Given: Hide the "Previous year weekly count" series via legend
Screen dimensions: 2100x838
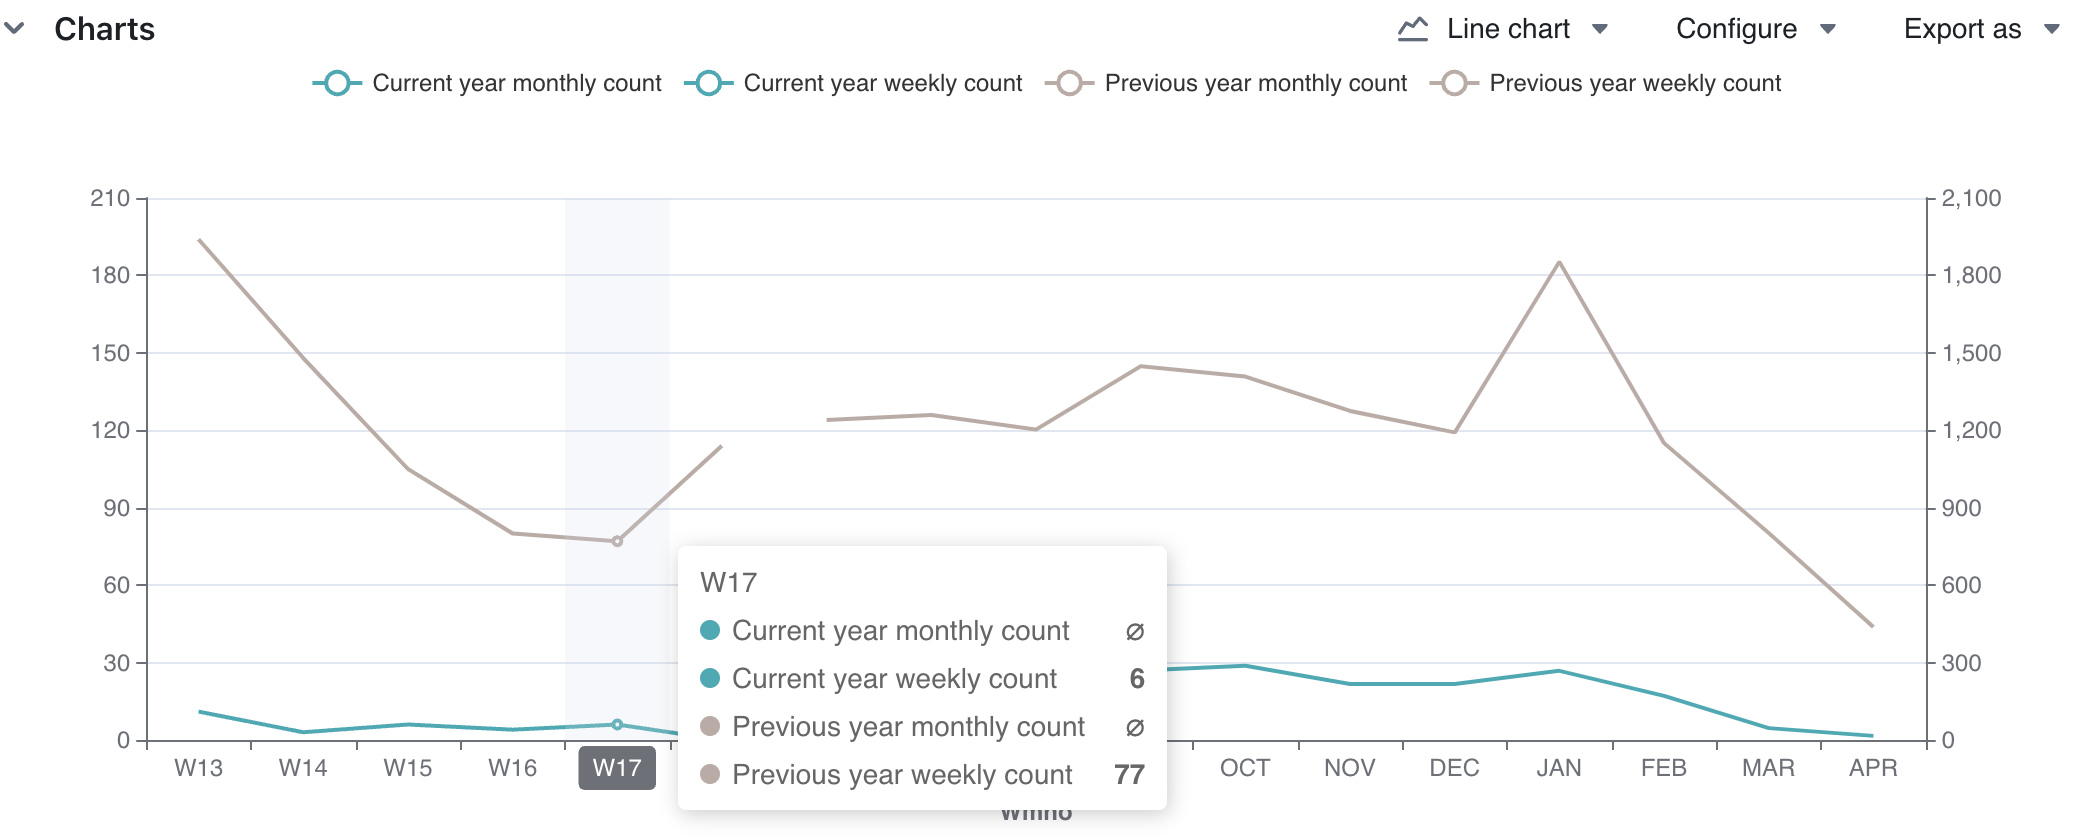Looking at the screenshot, I should [1634, 83].
